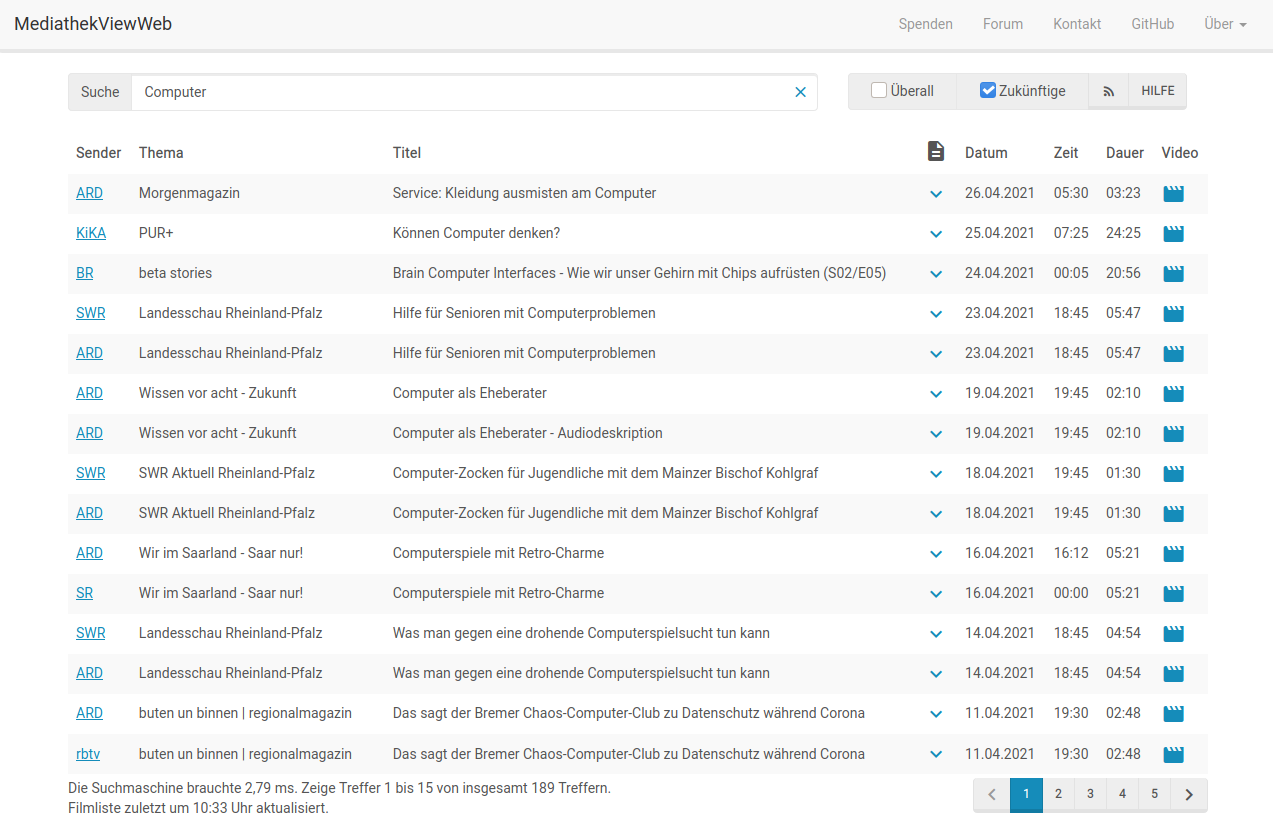This screenshot has width=1273, height=832.
Task: Open the video for the rbtv entry
Action: coord(1172,753)
